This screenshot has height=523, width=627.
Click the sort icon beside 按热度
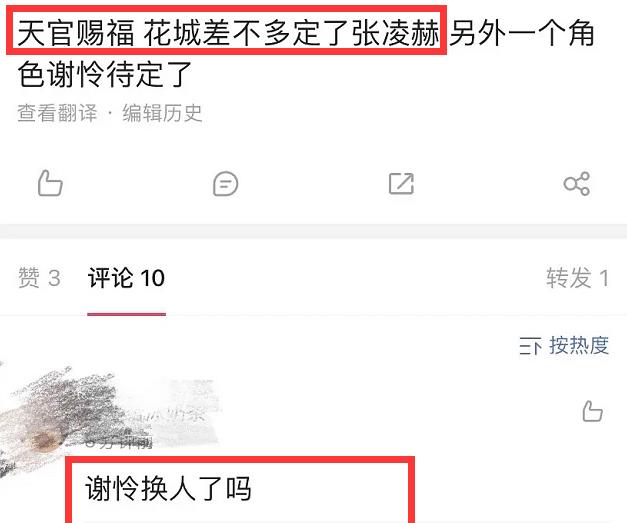click(530, 346)
